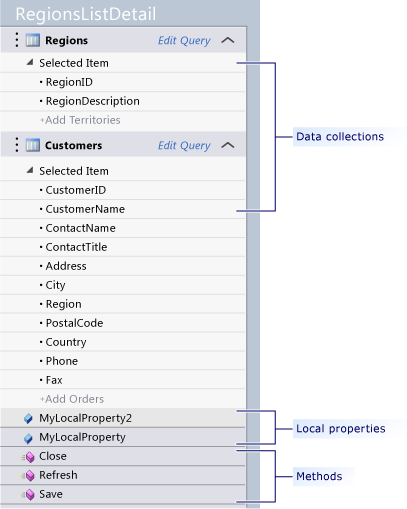
Task: Collapse the Regions collection chevron
Action: (x=228, y=40)
